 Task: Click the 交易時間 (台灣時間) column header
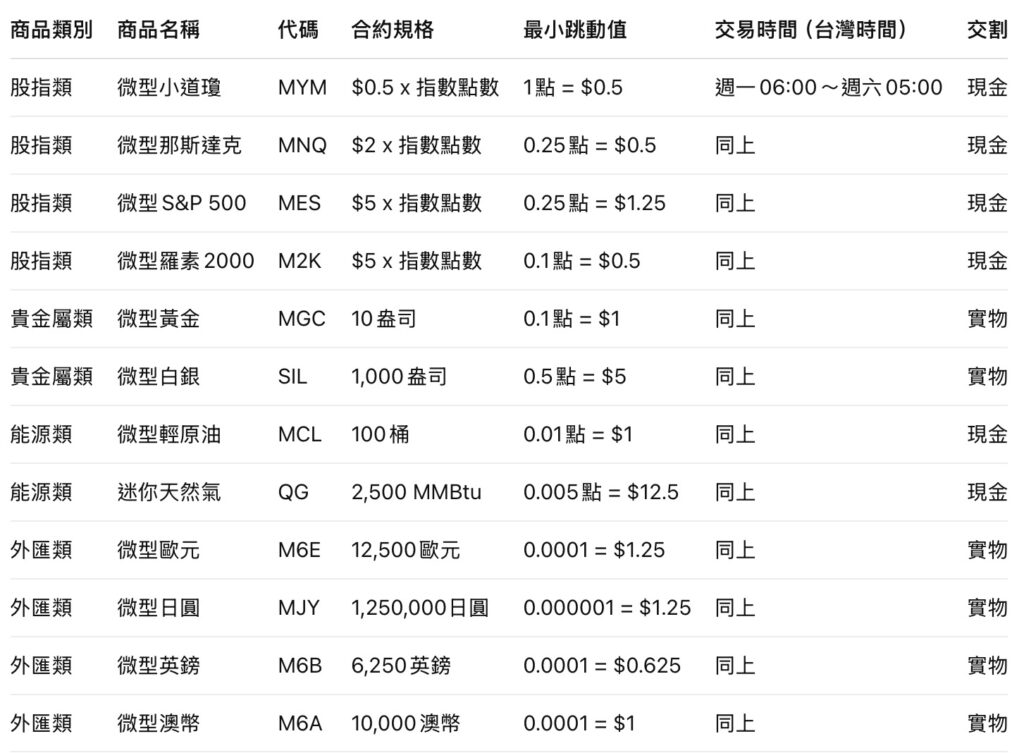click(811, 29)
